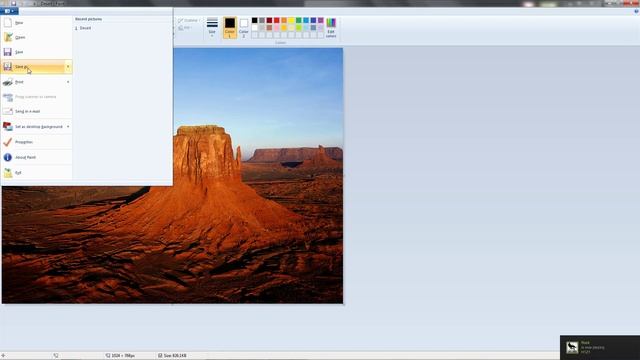640x360 pixels.
Task: Choose Open in the Paint menu
Action: coord(36,37)
